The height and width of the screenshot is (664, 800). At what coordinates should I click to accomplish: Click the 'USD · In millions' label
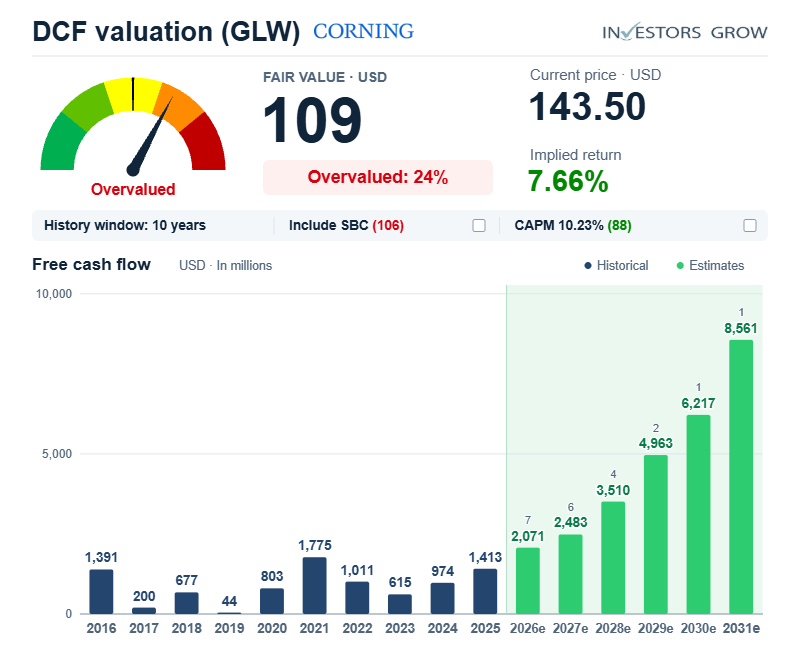[226, 265]
